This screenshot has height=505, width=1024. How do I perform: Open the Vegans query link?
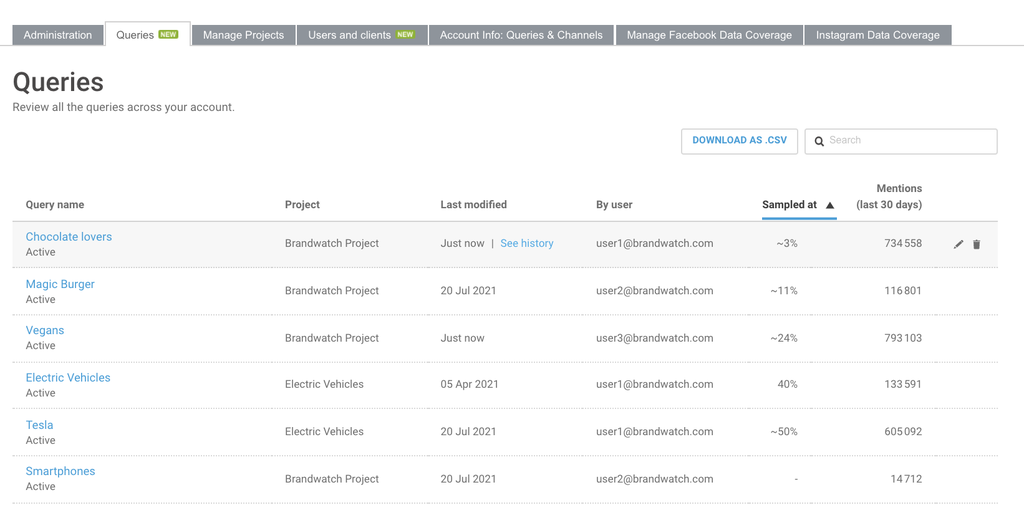(45, 330)
